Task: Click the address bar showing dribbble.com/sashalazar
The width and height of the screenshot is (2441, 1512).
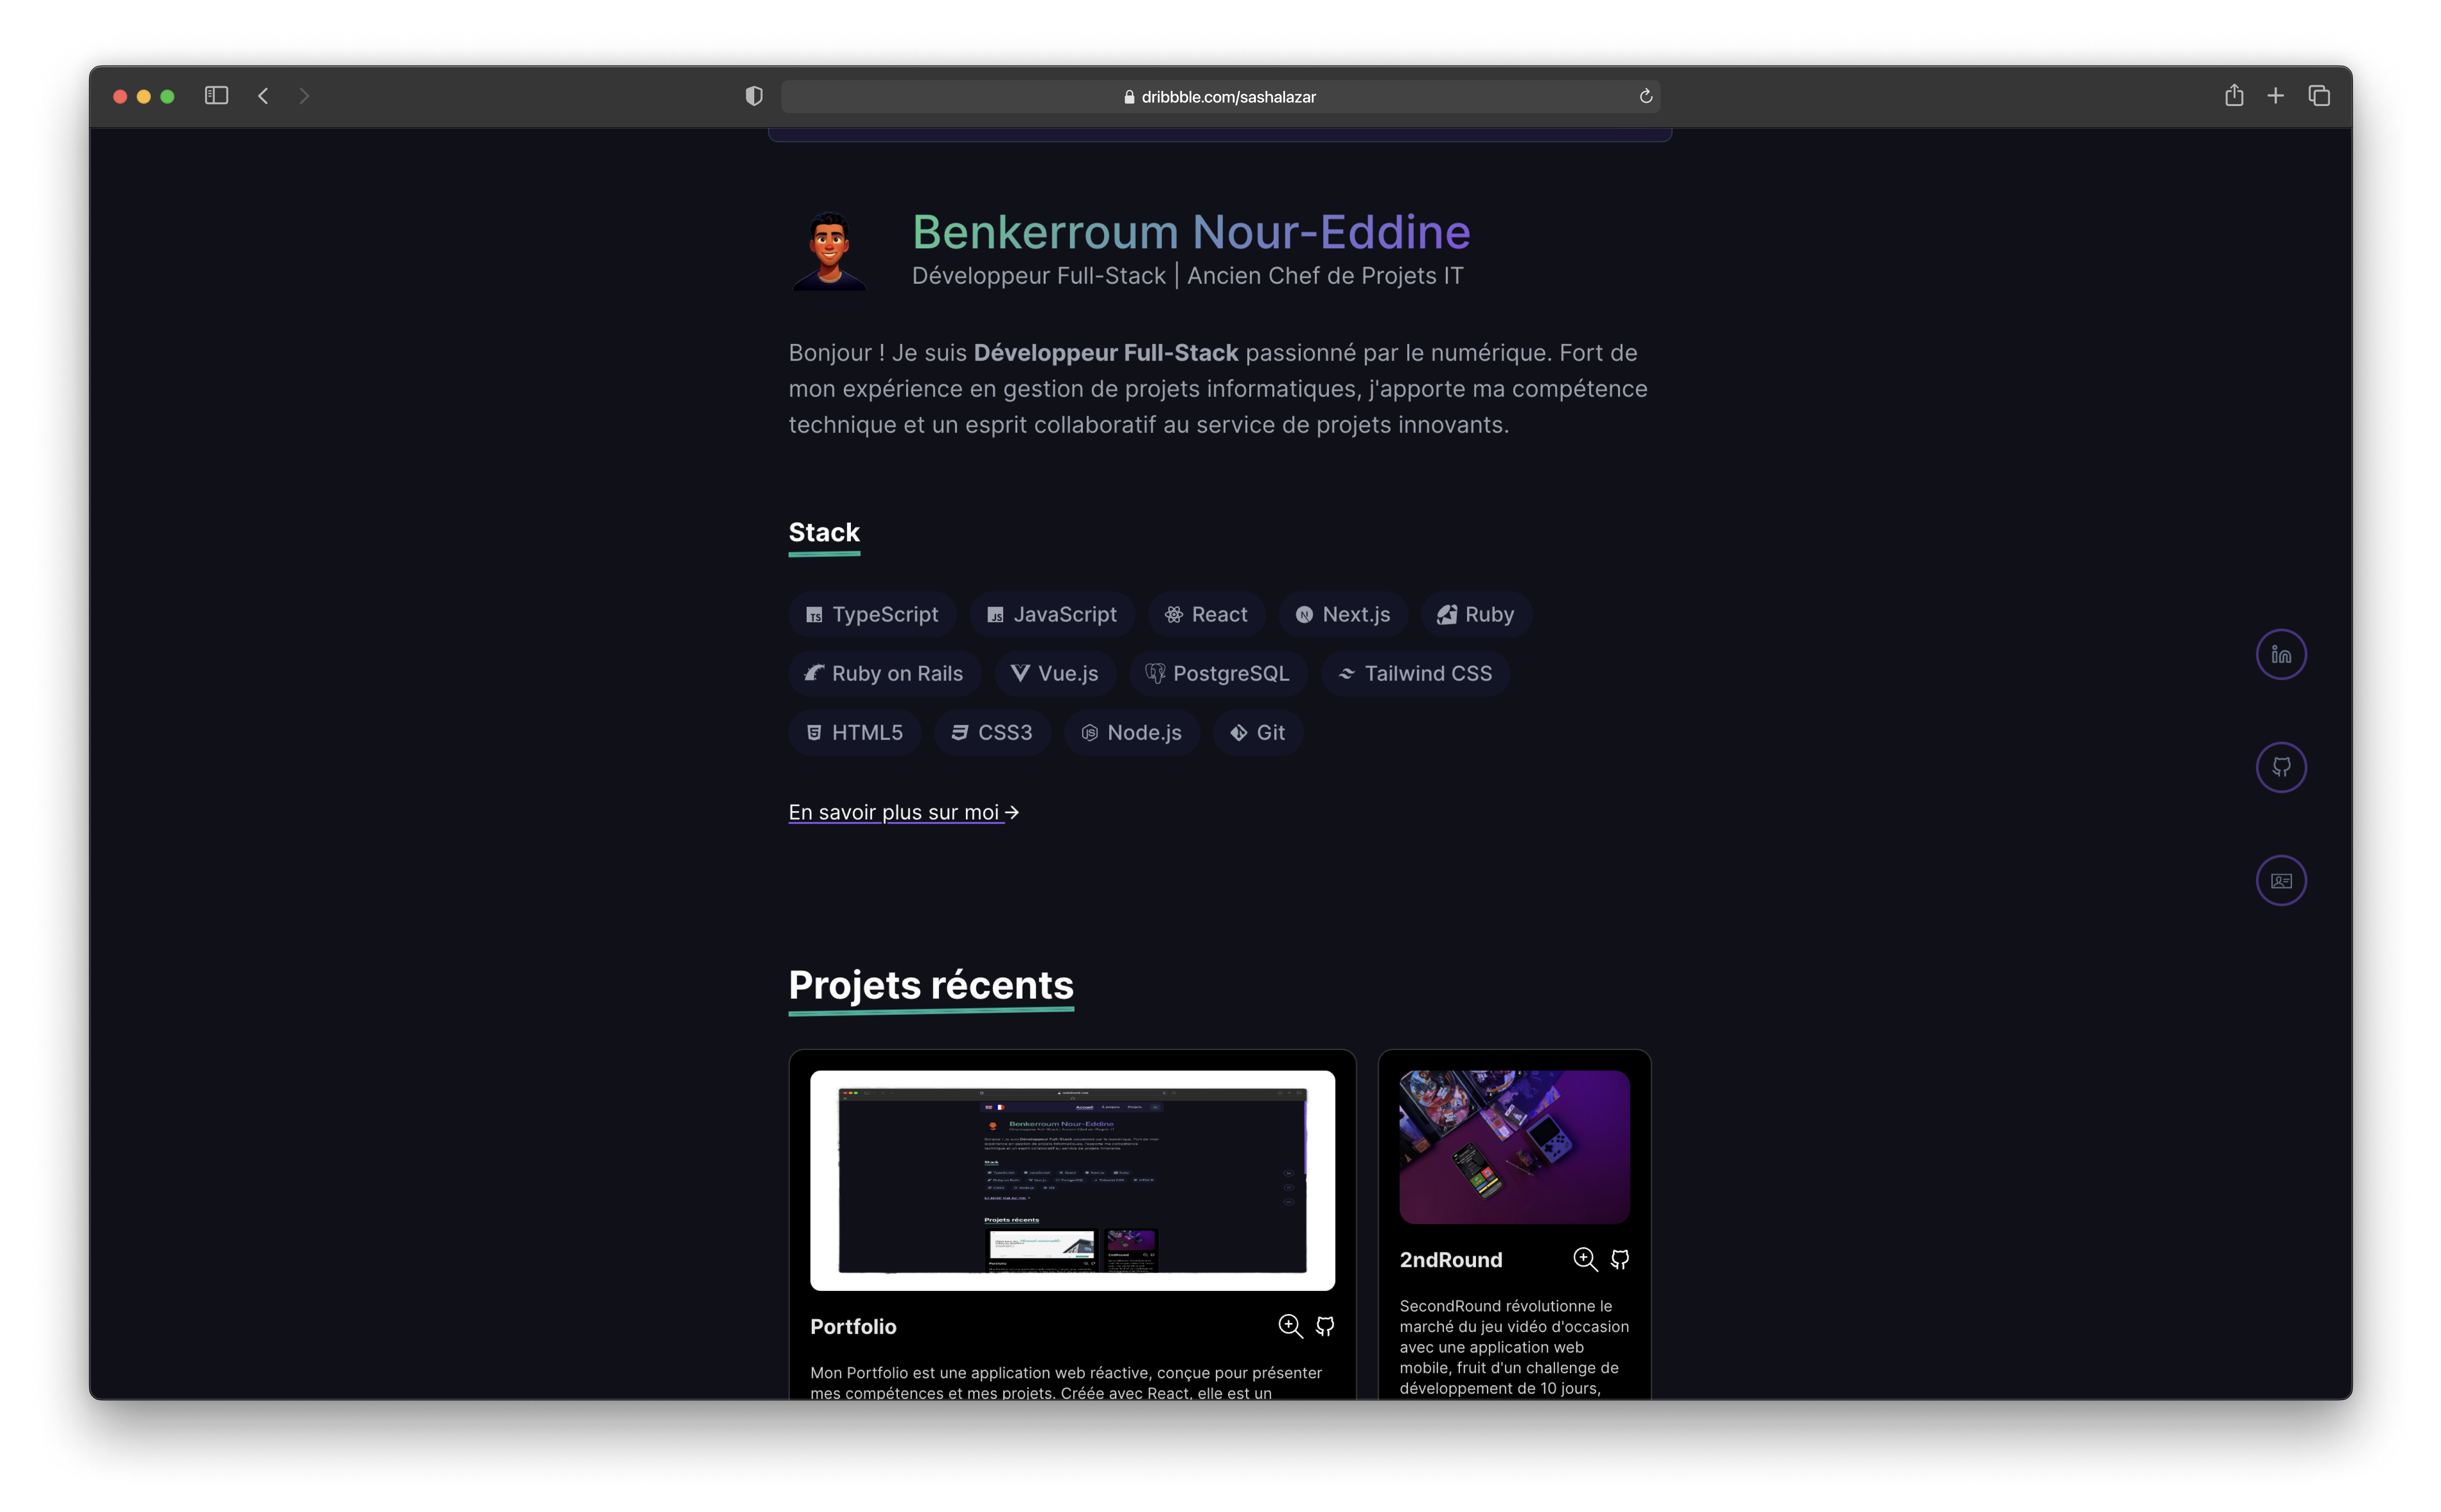Action: click(1220, 97)
